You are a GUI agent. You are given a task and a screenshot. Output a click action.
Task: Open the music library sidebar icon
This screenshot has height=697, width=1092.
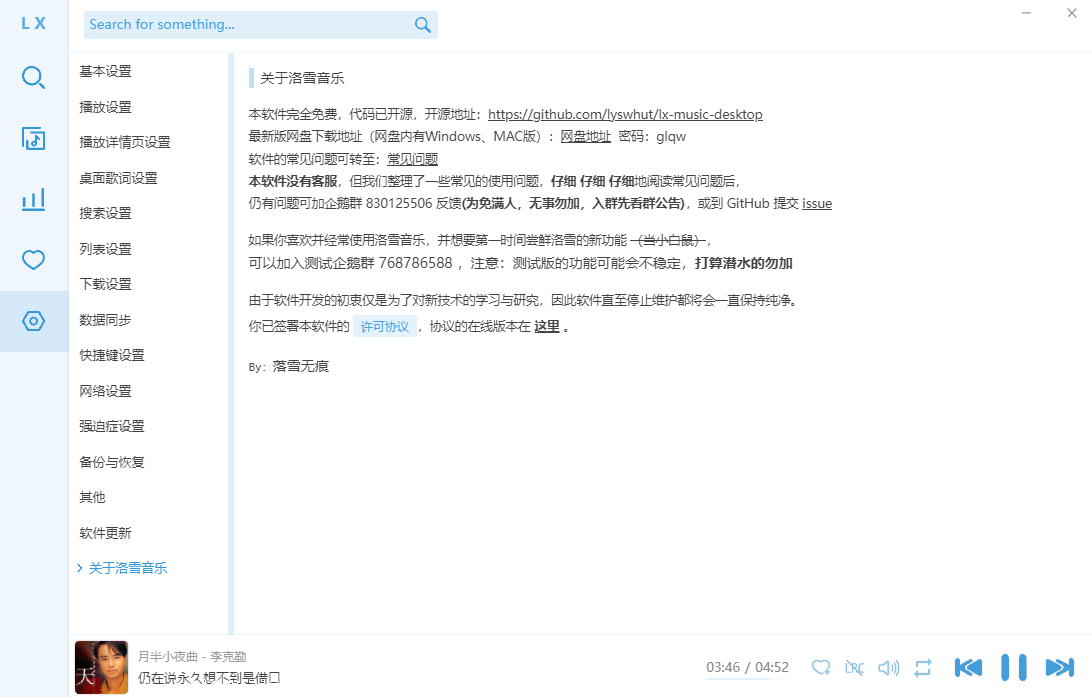coord(33,139)
